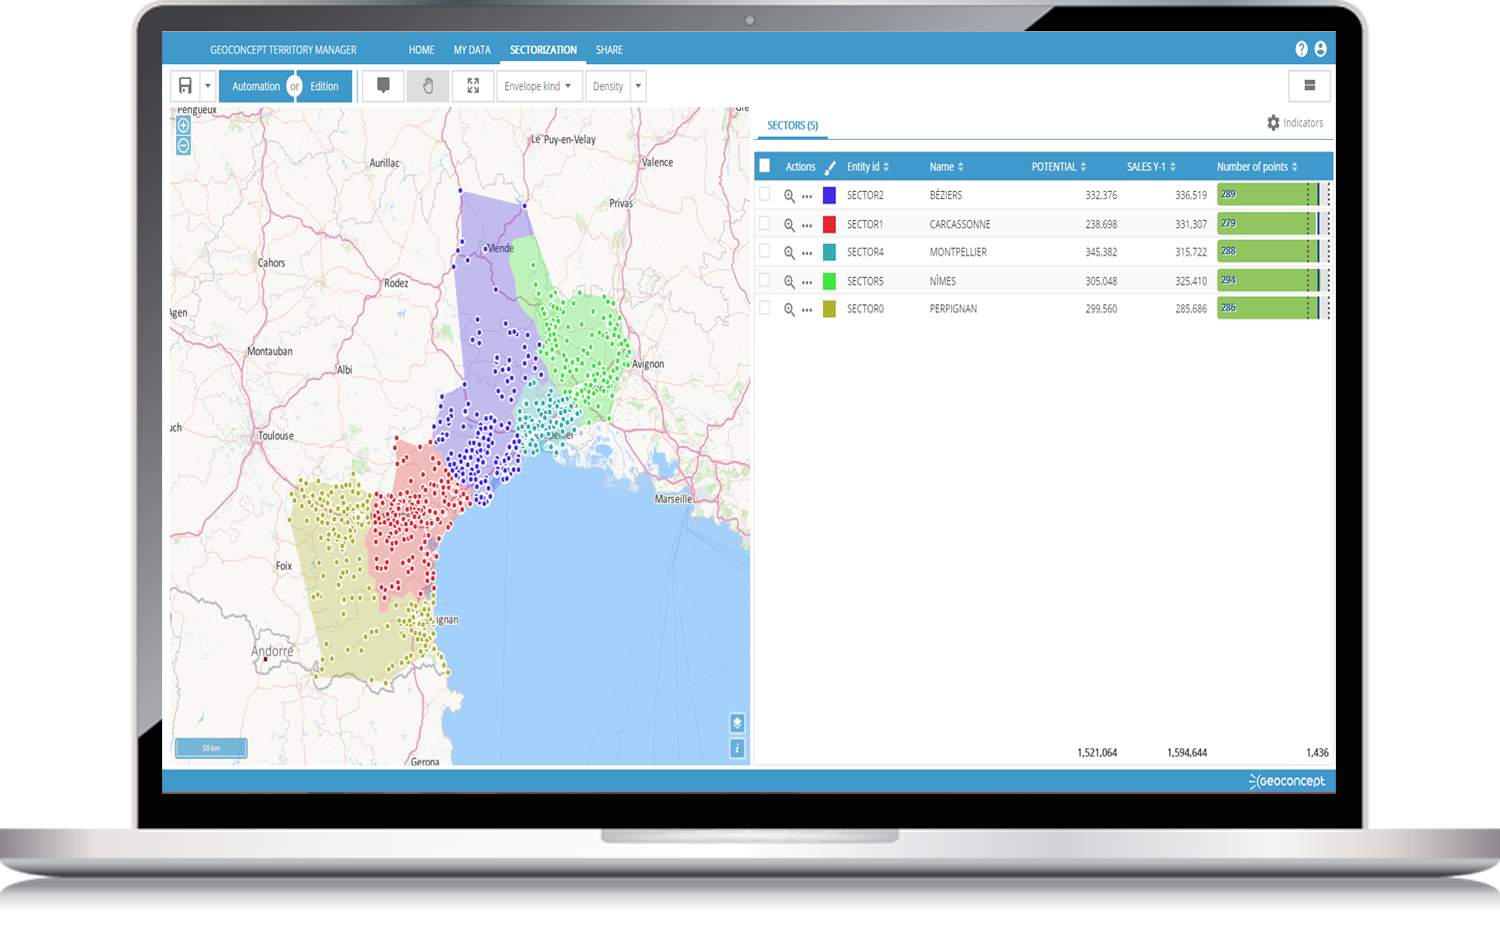
Task: Sort by SALES Y-1 column
Action: [1151, 167]
